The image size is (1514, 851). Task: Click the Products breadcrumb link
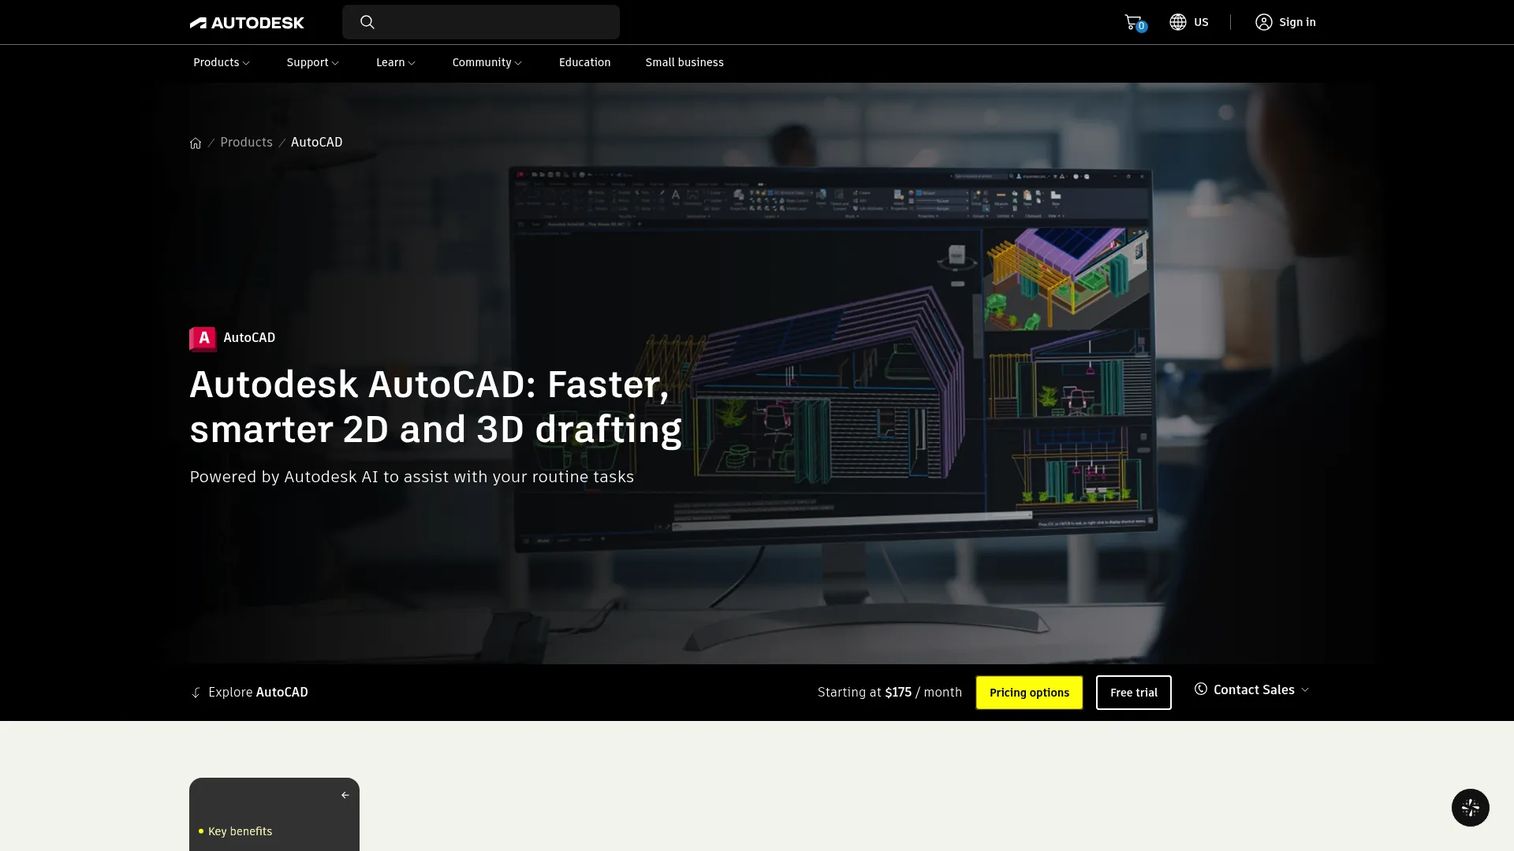246,142
